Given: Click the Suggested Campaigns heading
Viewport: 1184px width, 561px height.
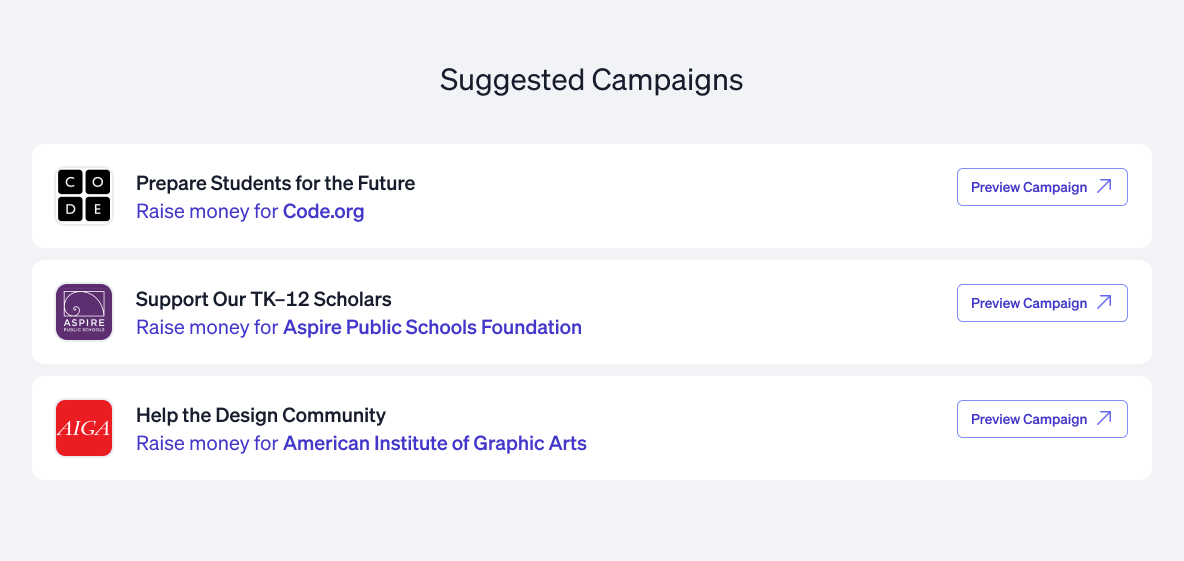Looking at the screenshot, I should (591, 80).
